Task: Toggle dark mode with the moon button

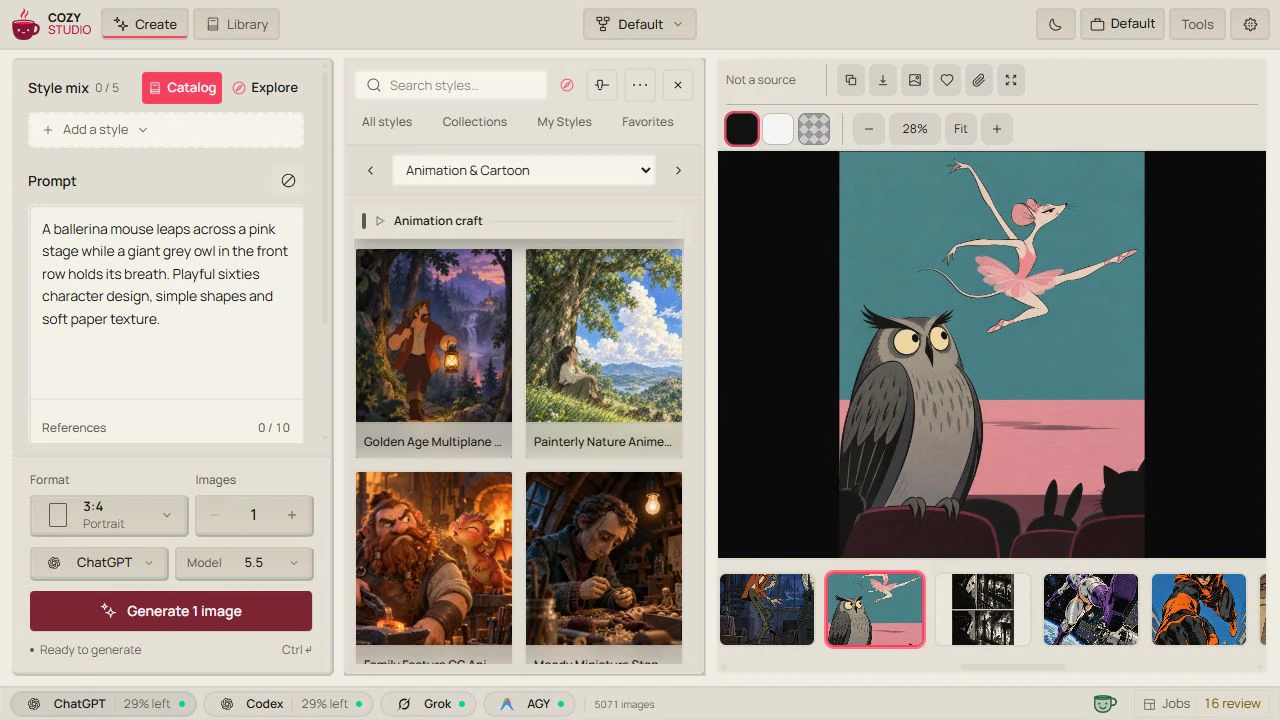Action: (x=1055, y=24)
